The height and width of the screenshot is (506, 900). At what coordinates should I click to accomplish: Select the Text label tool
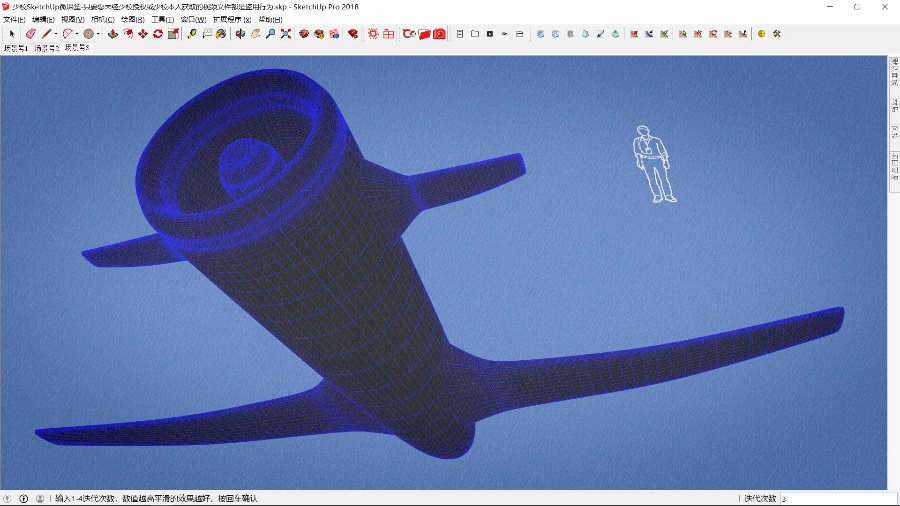pos(207,34)
